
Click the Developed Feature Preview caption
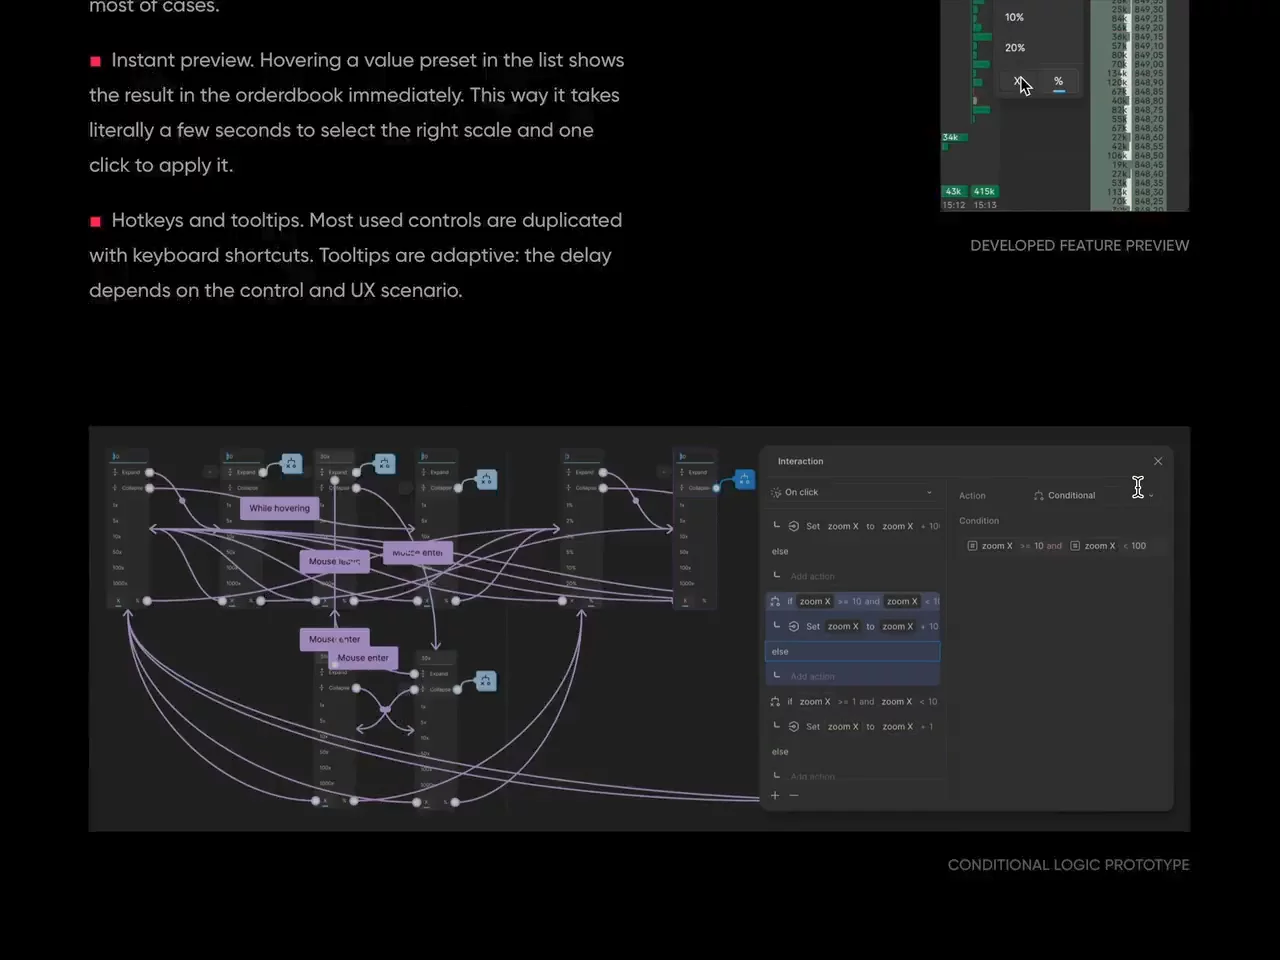coord(1080,245)
